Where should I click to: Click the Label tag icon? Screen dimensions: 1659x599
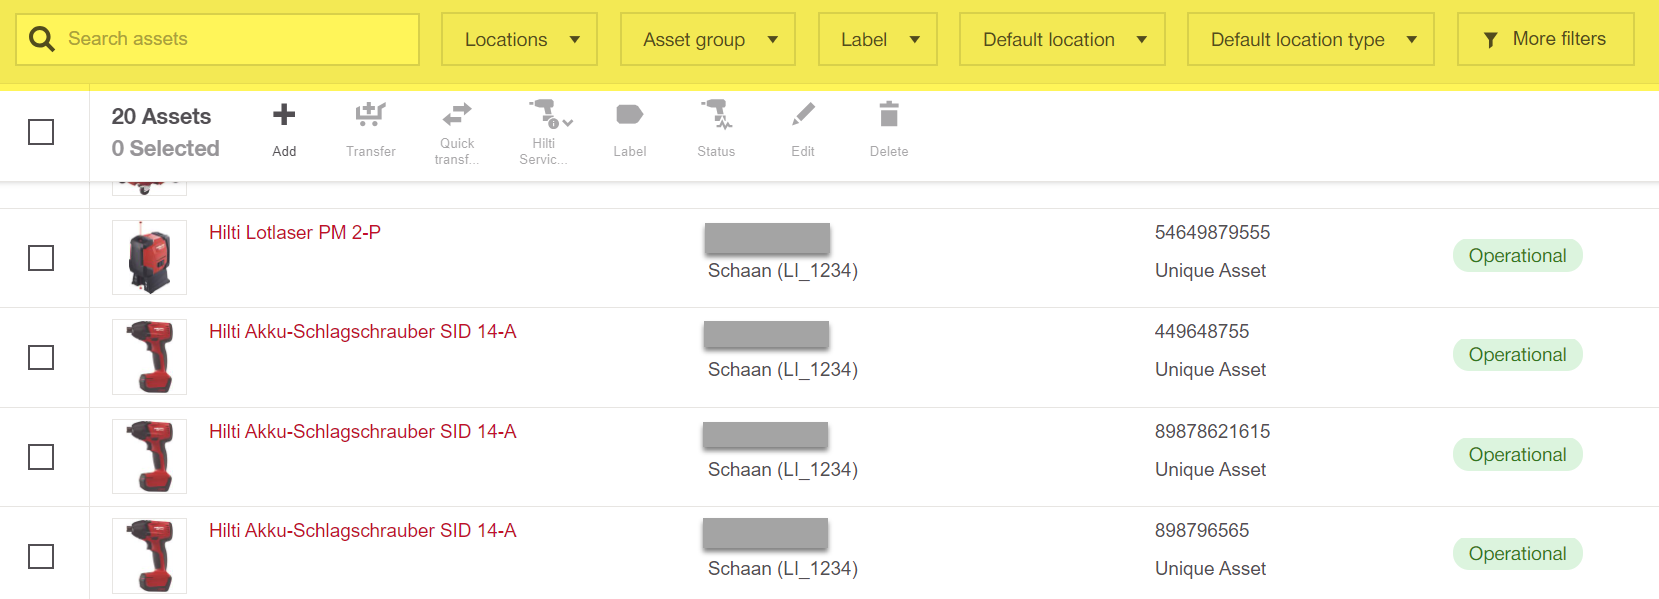pos(629,116)
